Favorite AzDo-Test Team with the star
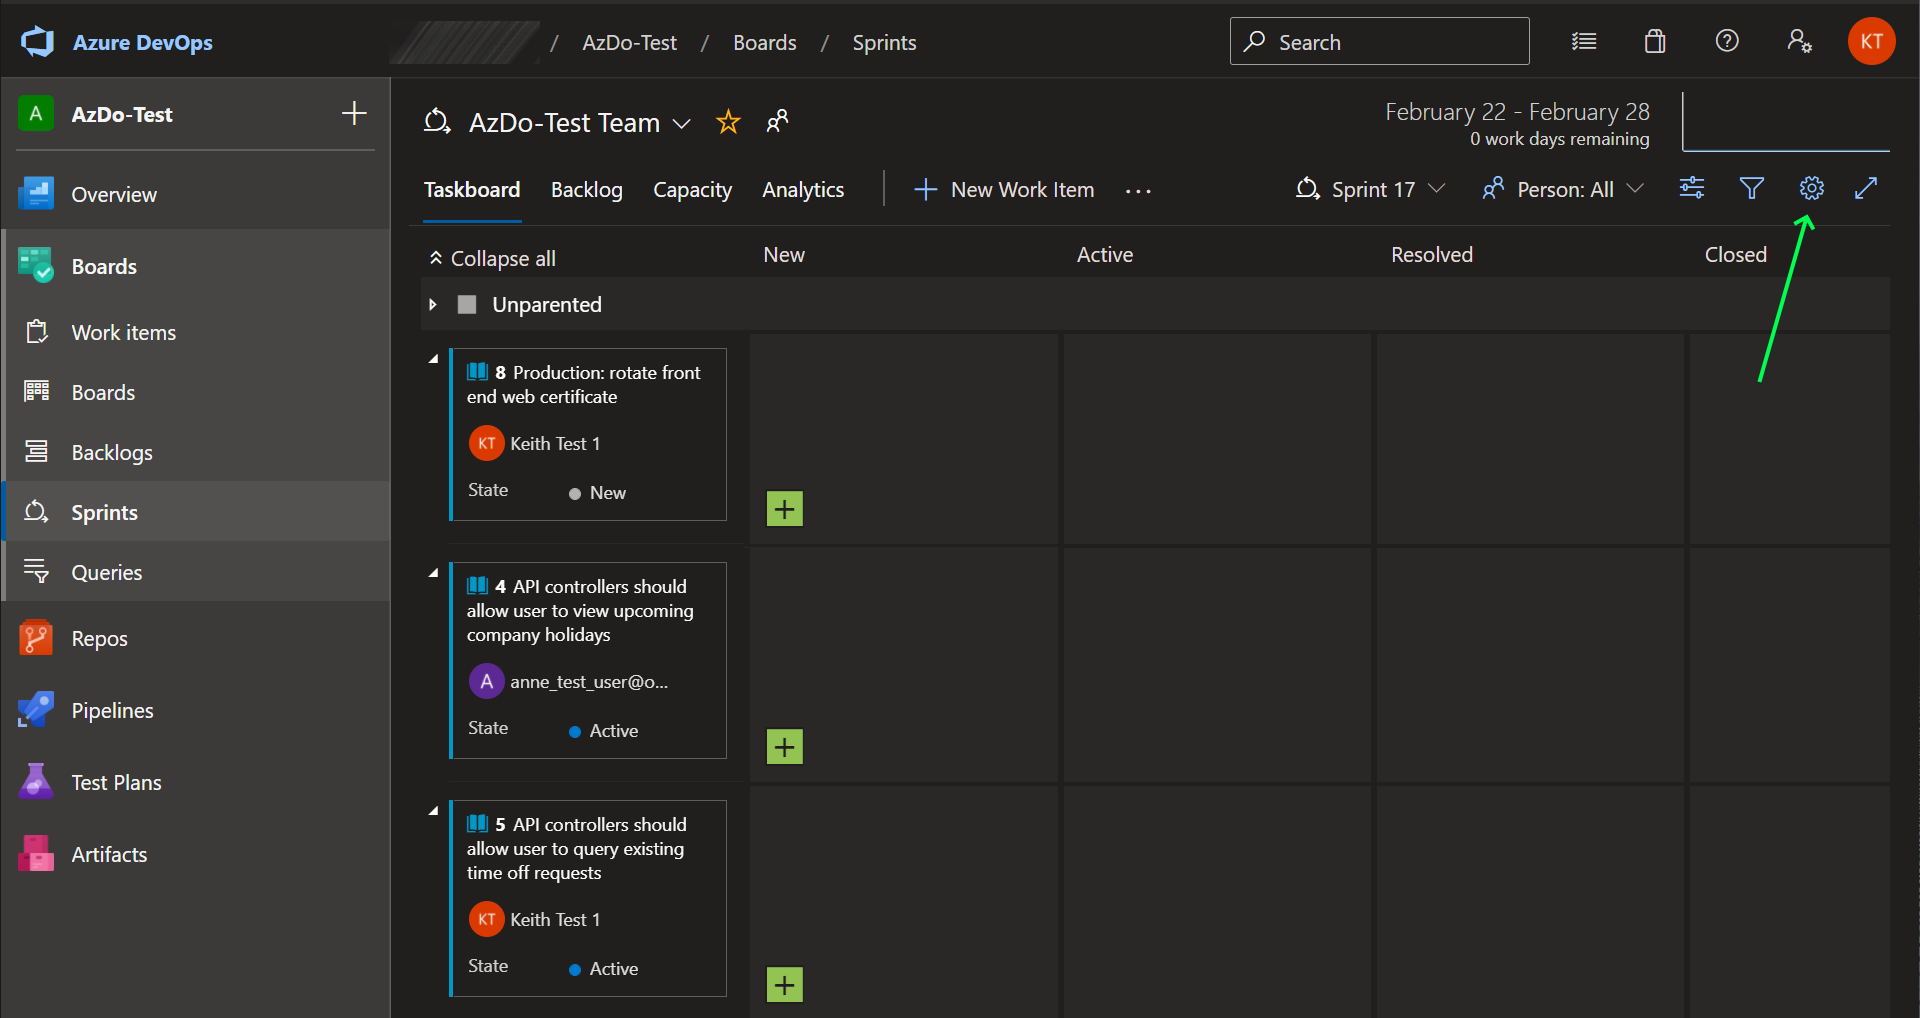Image resolution: width=1920 pixels, height=1018 pixels. [728, 122]
